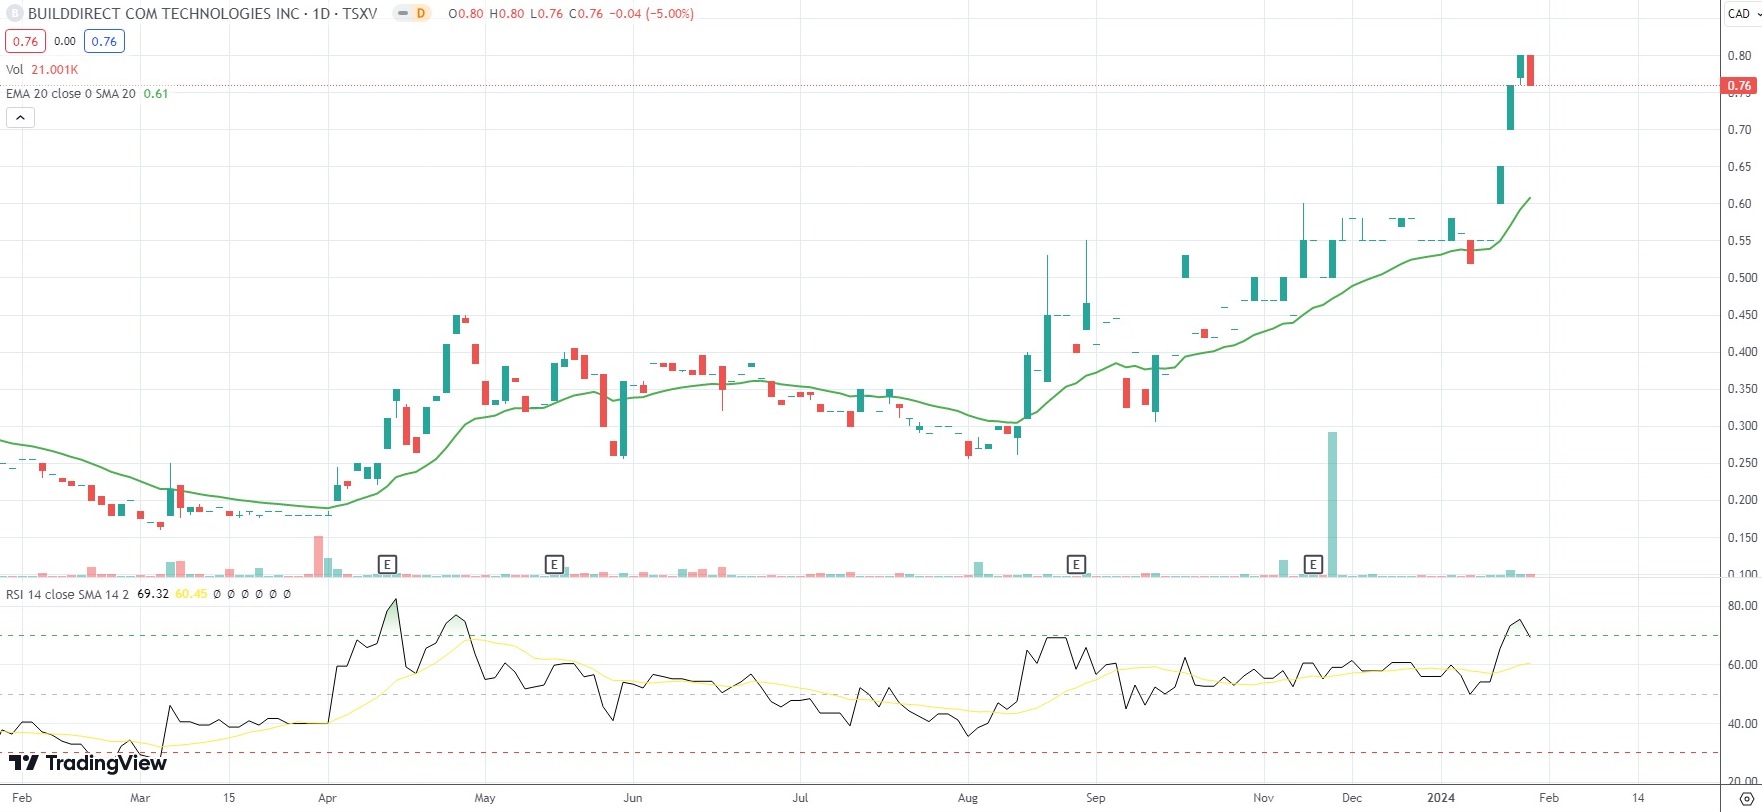The width and height of the screenshot is (1762, 812).
Task: Click the BUILDDIRECT COM TECHNOLOGIES INC symbol title
Action: (x=164, y=14)
